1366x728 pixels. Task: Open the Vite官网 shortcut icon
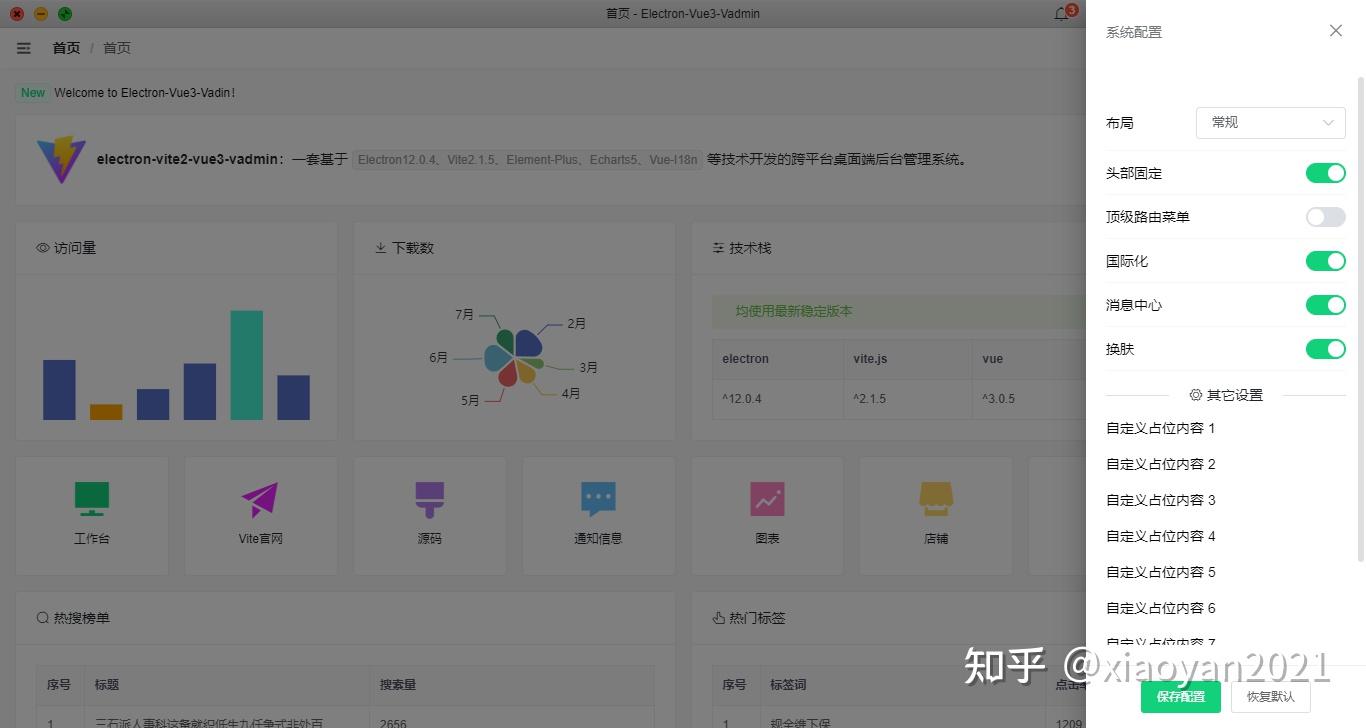pos(260,510)
